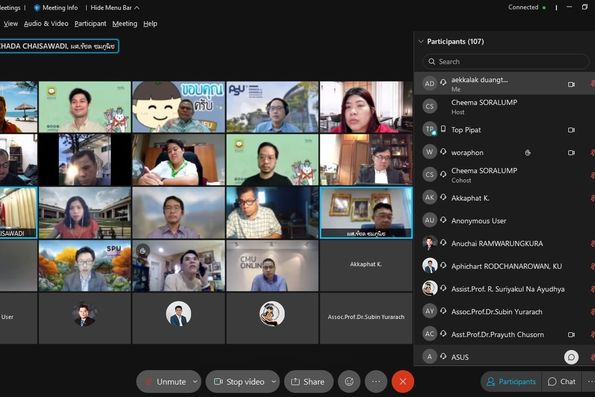Click the AD avatar of aekkalak duangt
Viewport: 595px width, 397px height.
[x=430, y=83]
